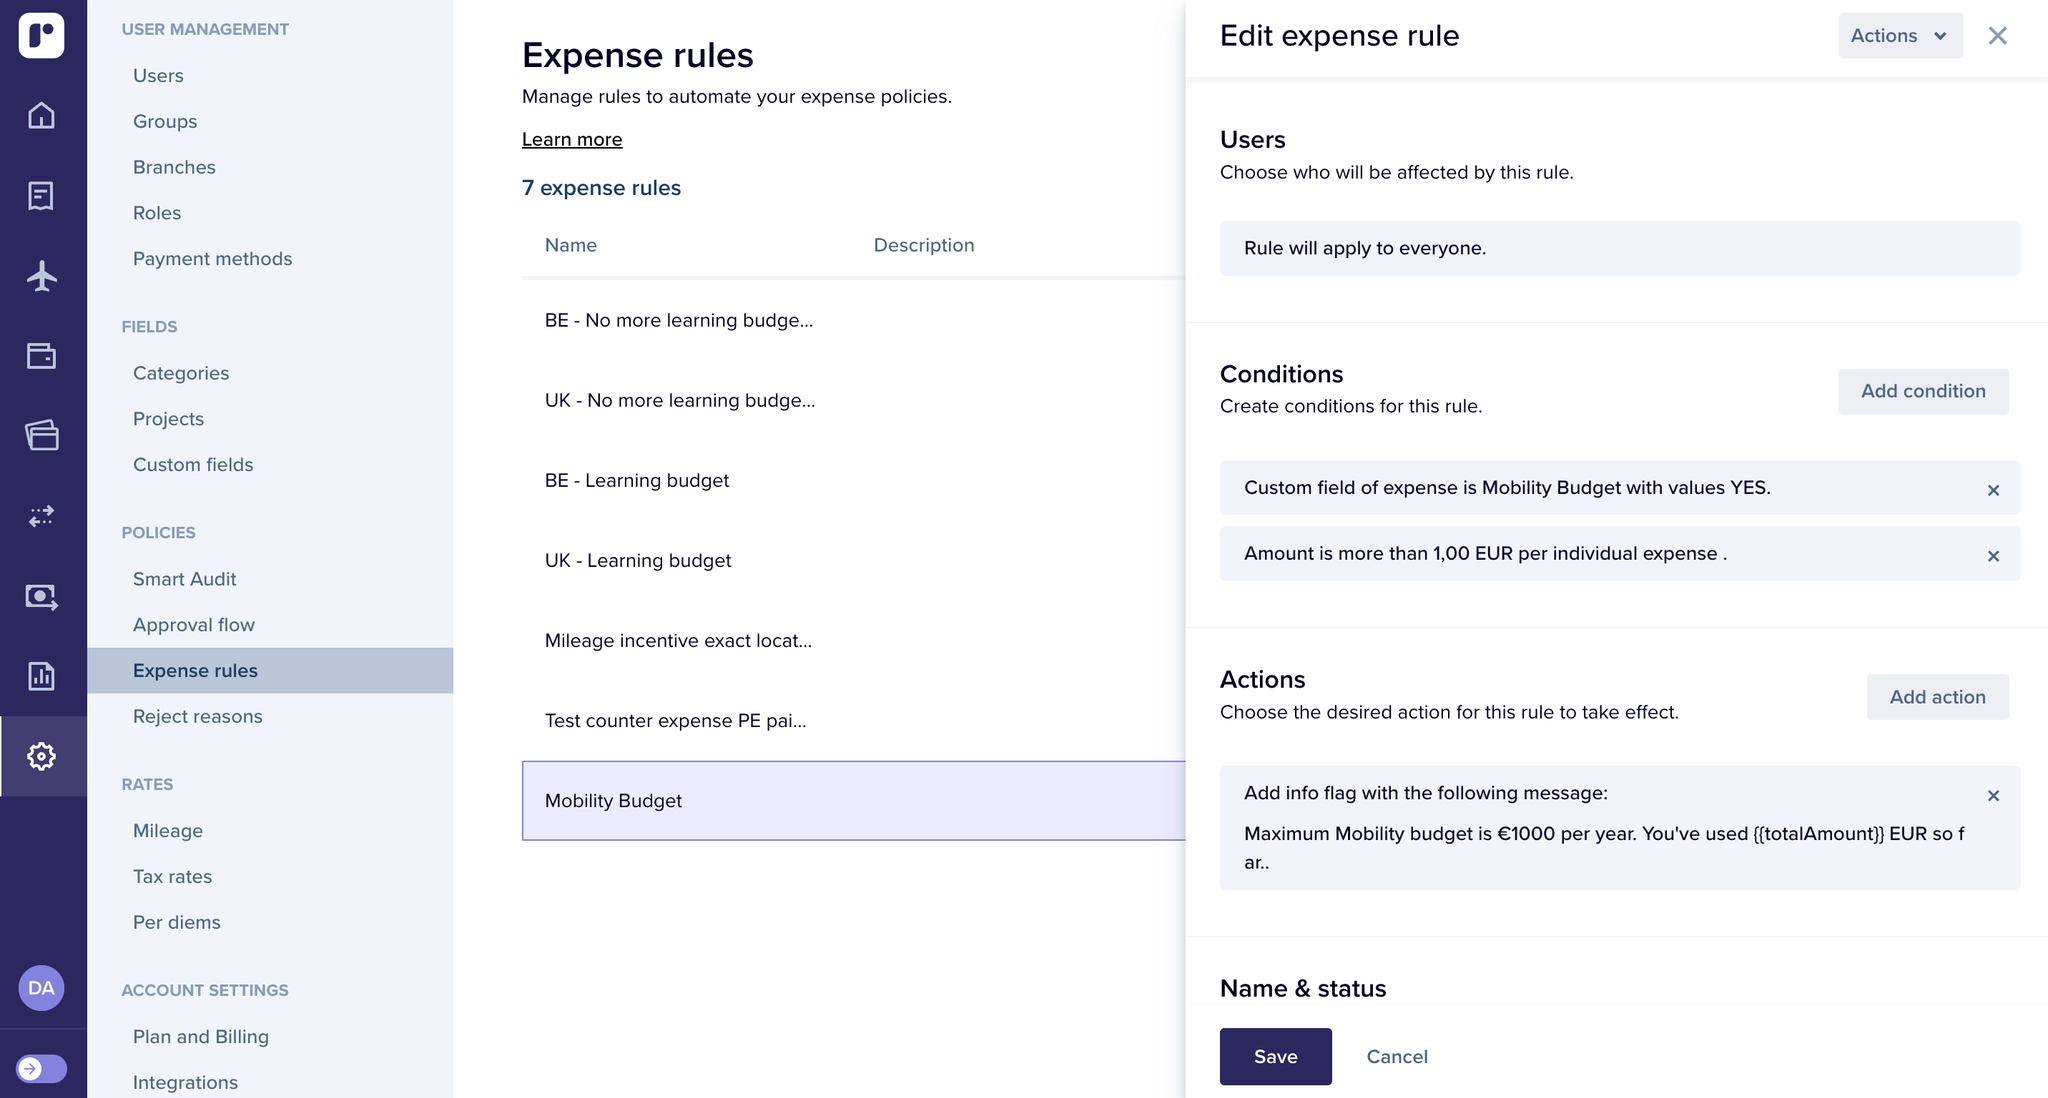Open the expenses receipt icon in sidebar
Viewport: 2048px width, 1098px height.
pyautogui.click(x=41, y=196)
